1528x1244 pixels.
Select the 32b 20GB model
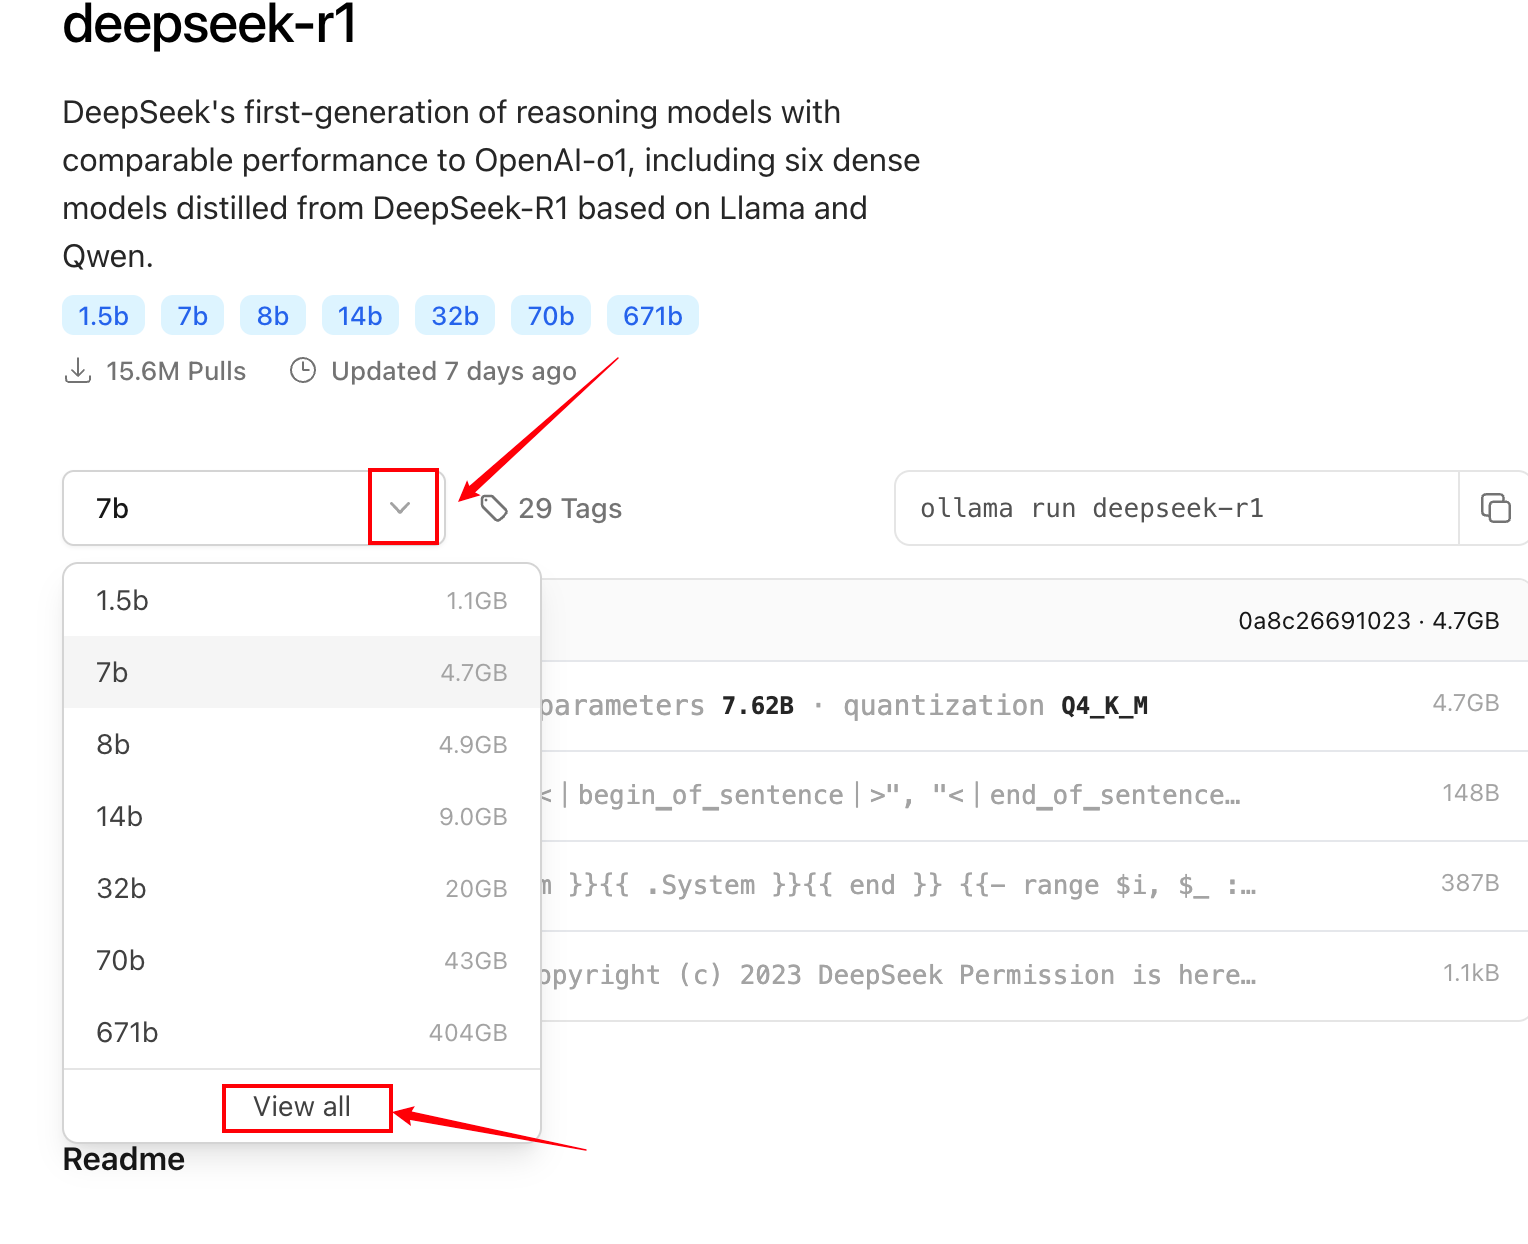[301, 888]
